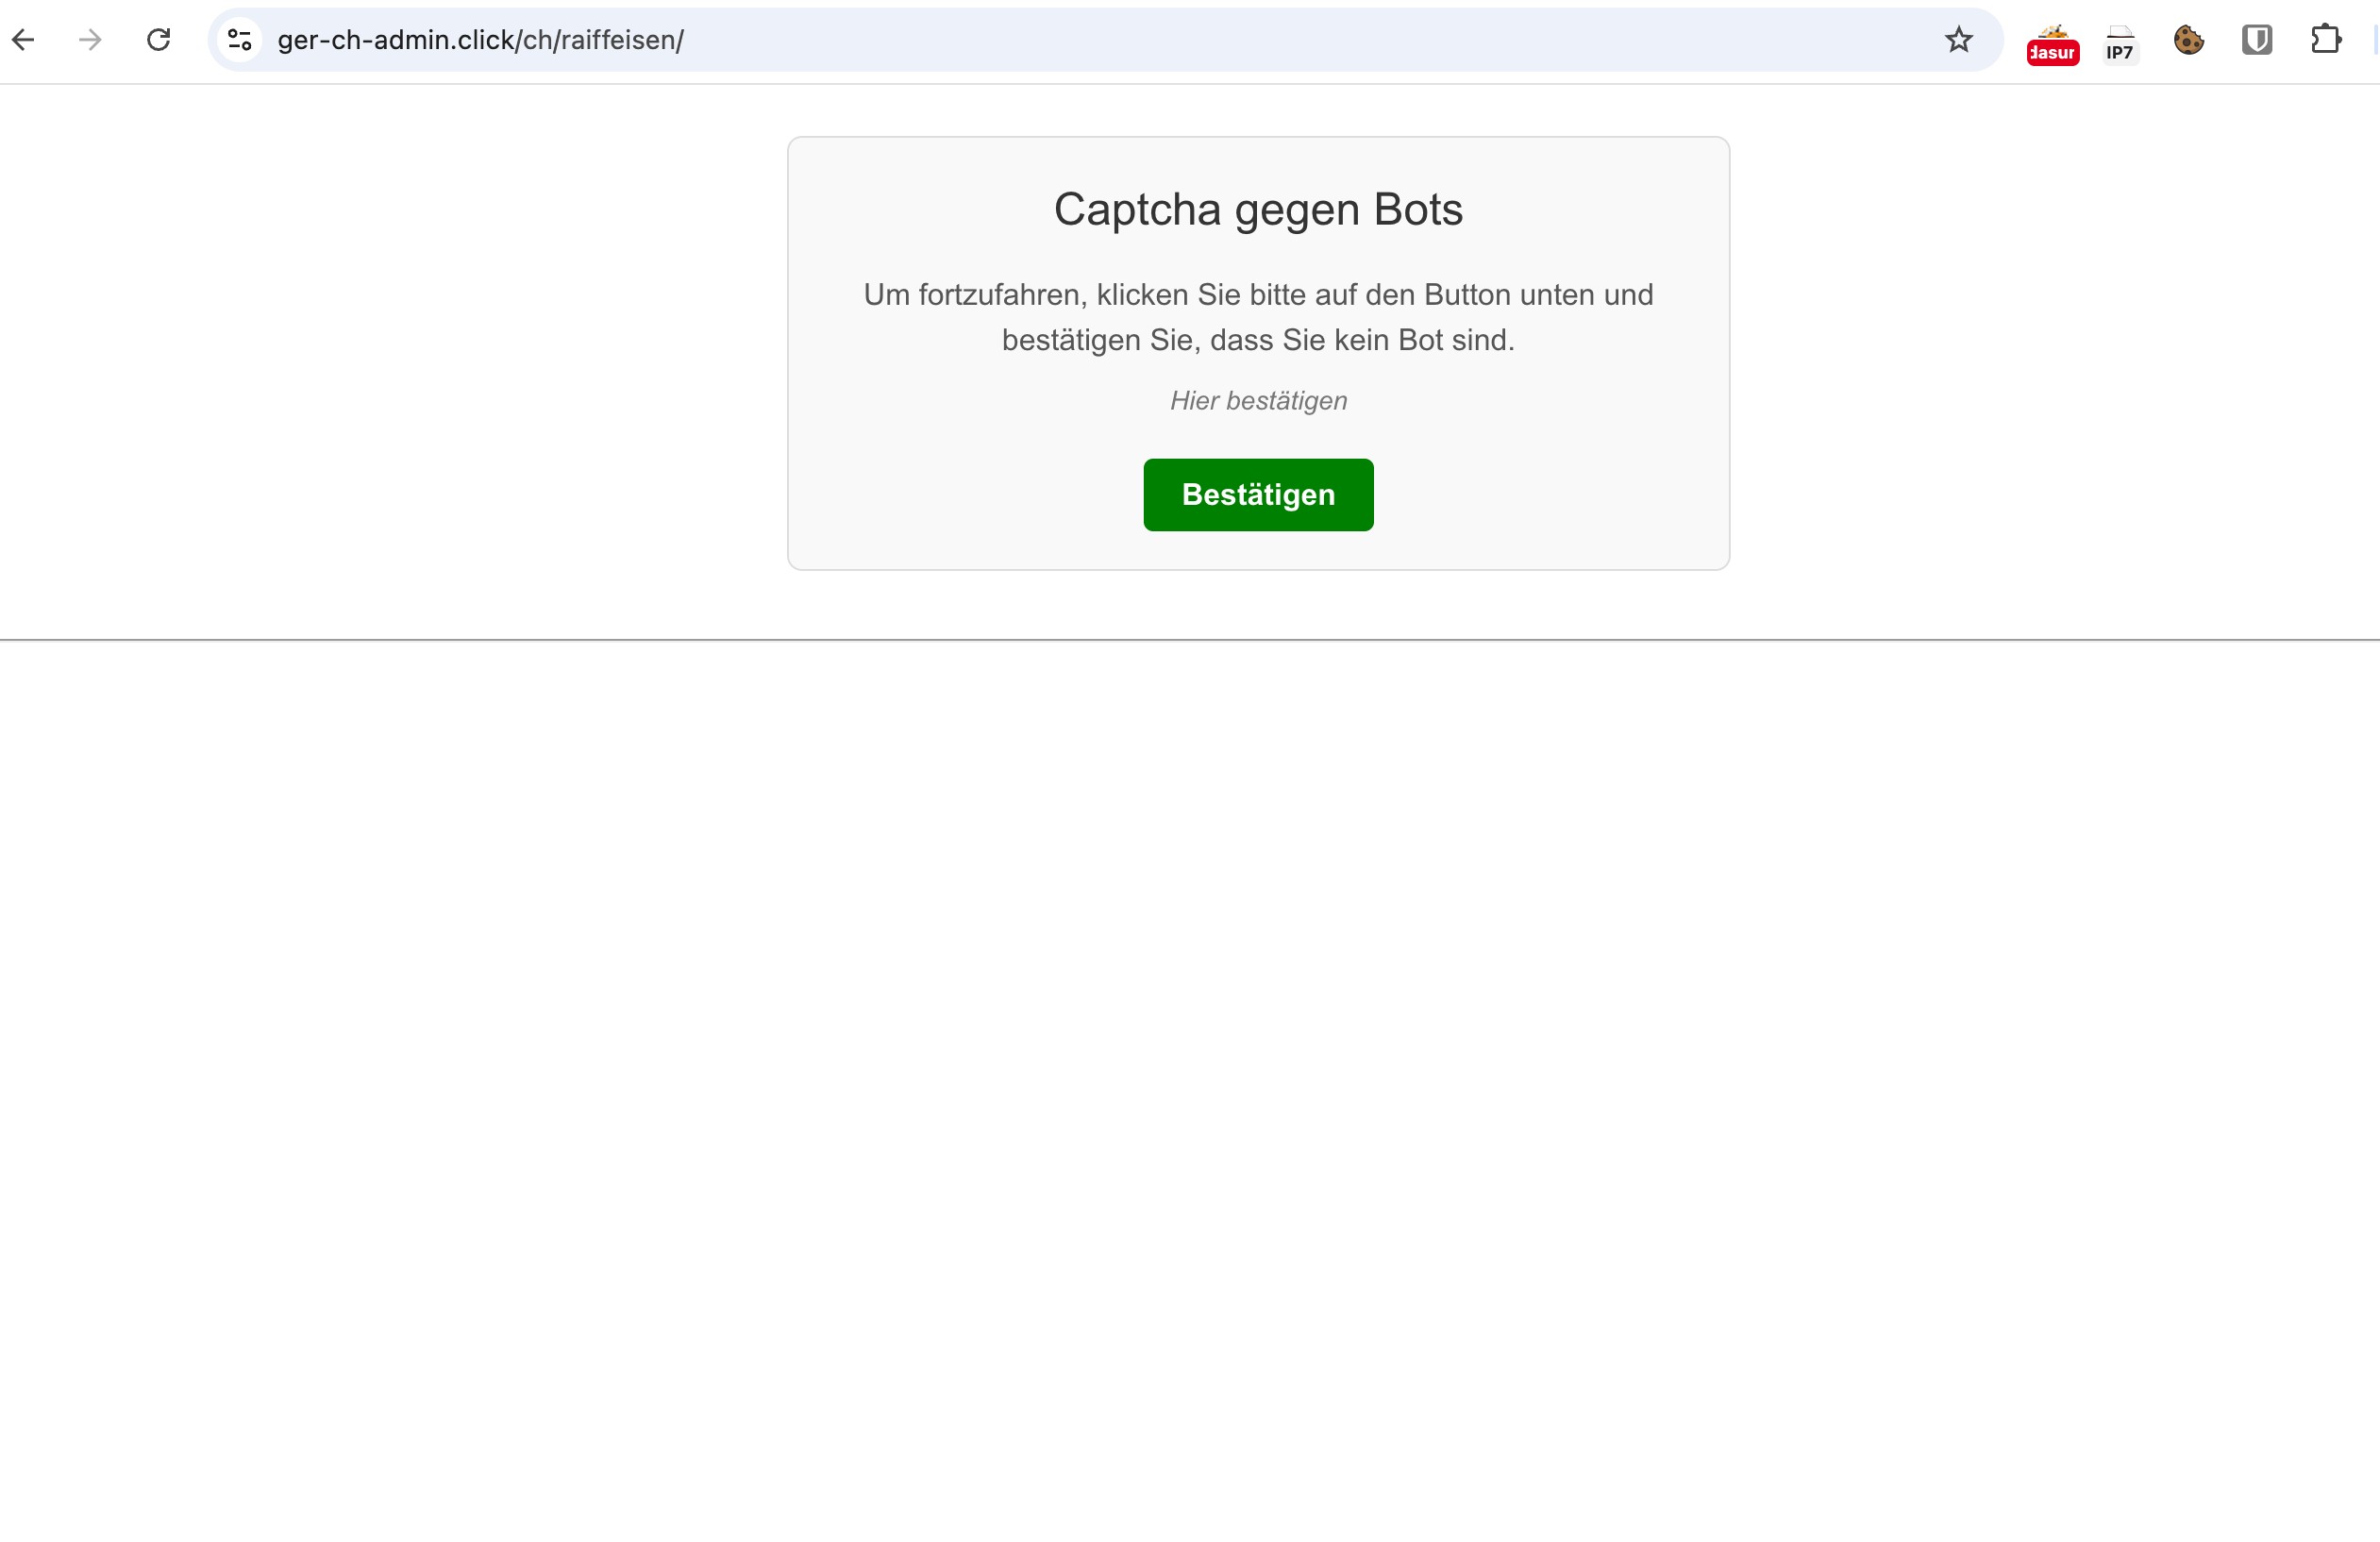Open the Extensions puzzle-piece menu
This screenshot has width=2380, height=1542.
[2326, 40]
